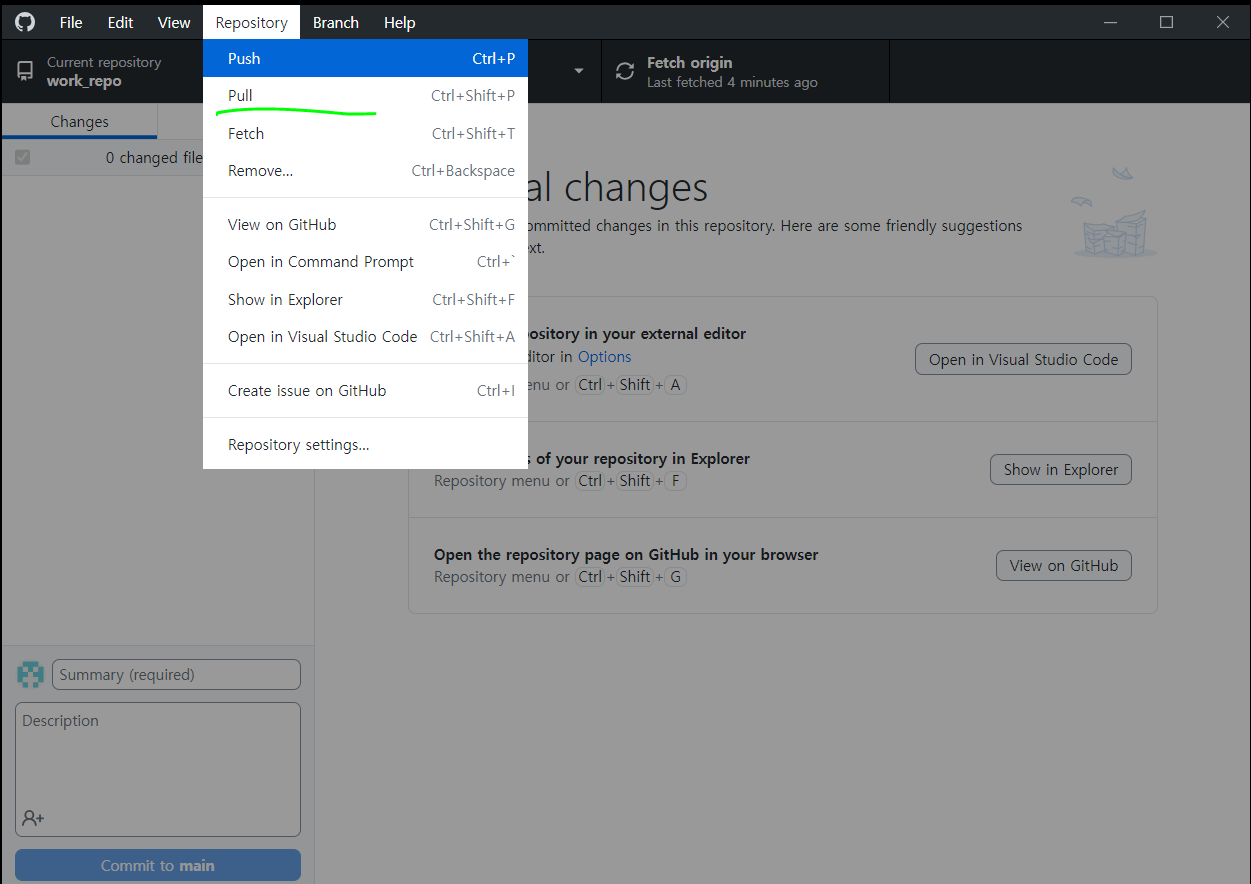Click the Show in Explorer button
Screen dimensions: 1251x884
tap(1060, 469)
